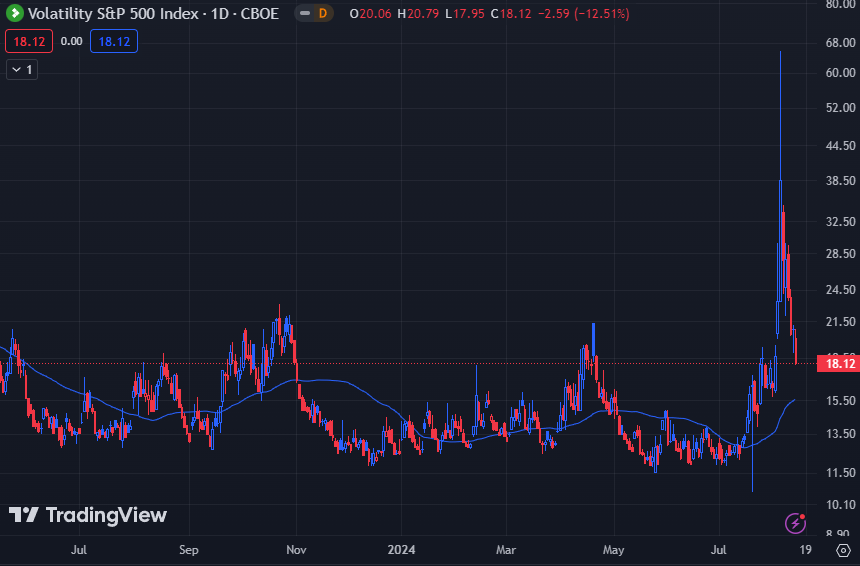Click the −2.59 (−12.51%) change readout
Screen dimensions: 860x566
coord(584,14)
